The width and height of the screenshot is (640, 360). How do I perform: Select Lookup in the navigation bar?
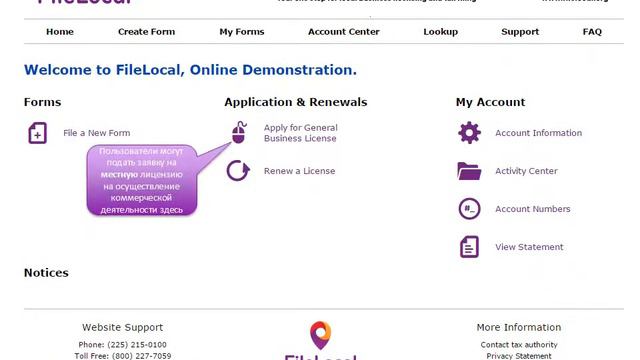441,32
